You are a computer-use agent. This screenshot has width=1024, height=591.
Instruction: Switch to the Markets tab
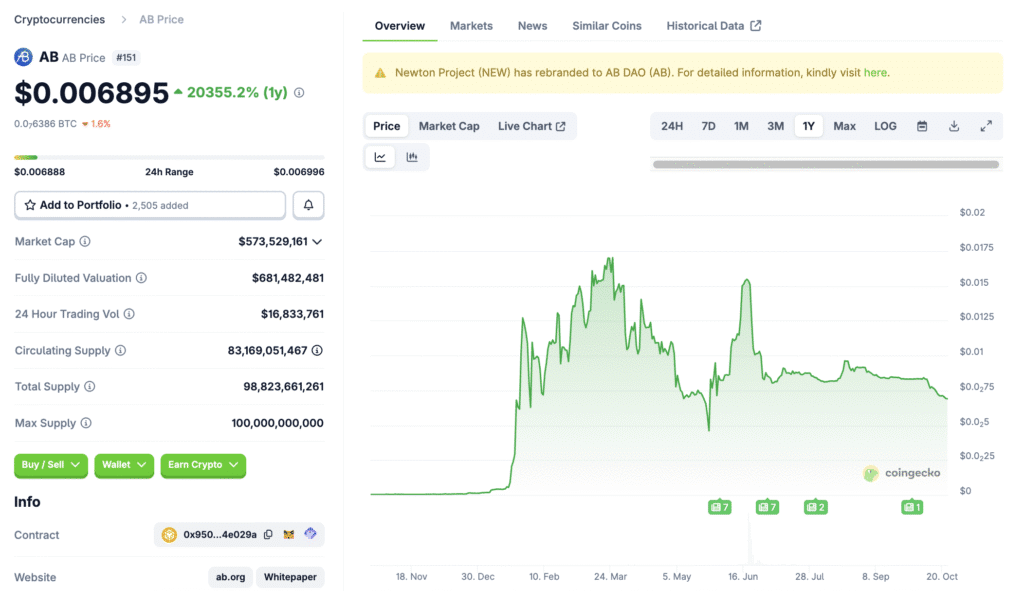471,26
